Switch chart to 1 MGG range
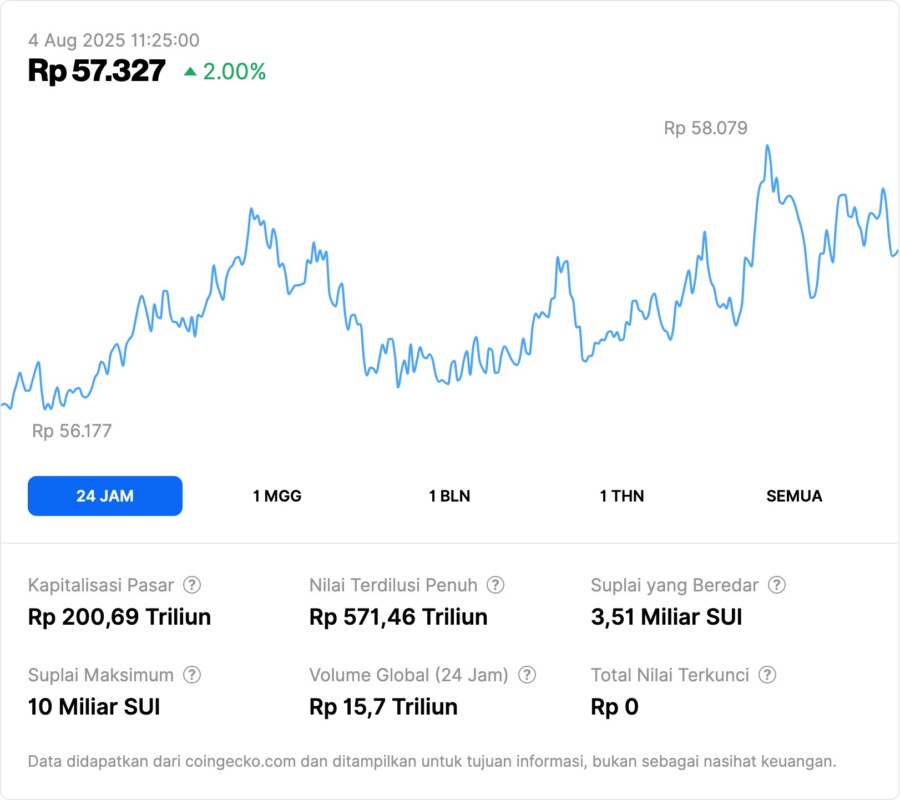The width and height of the screenshot is (900, 800). click(277, 496)
